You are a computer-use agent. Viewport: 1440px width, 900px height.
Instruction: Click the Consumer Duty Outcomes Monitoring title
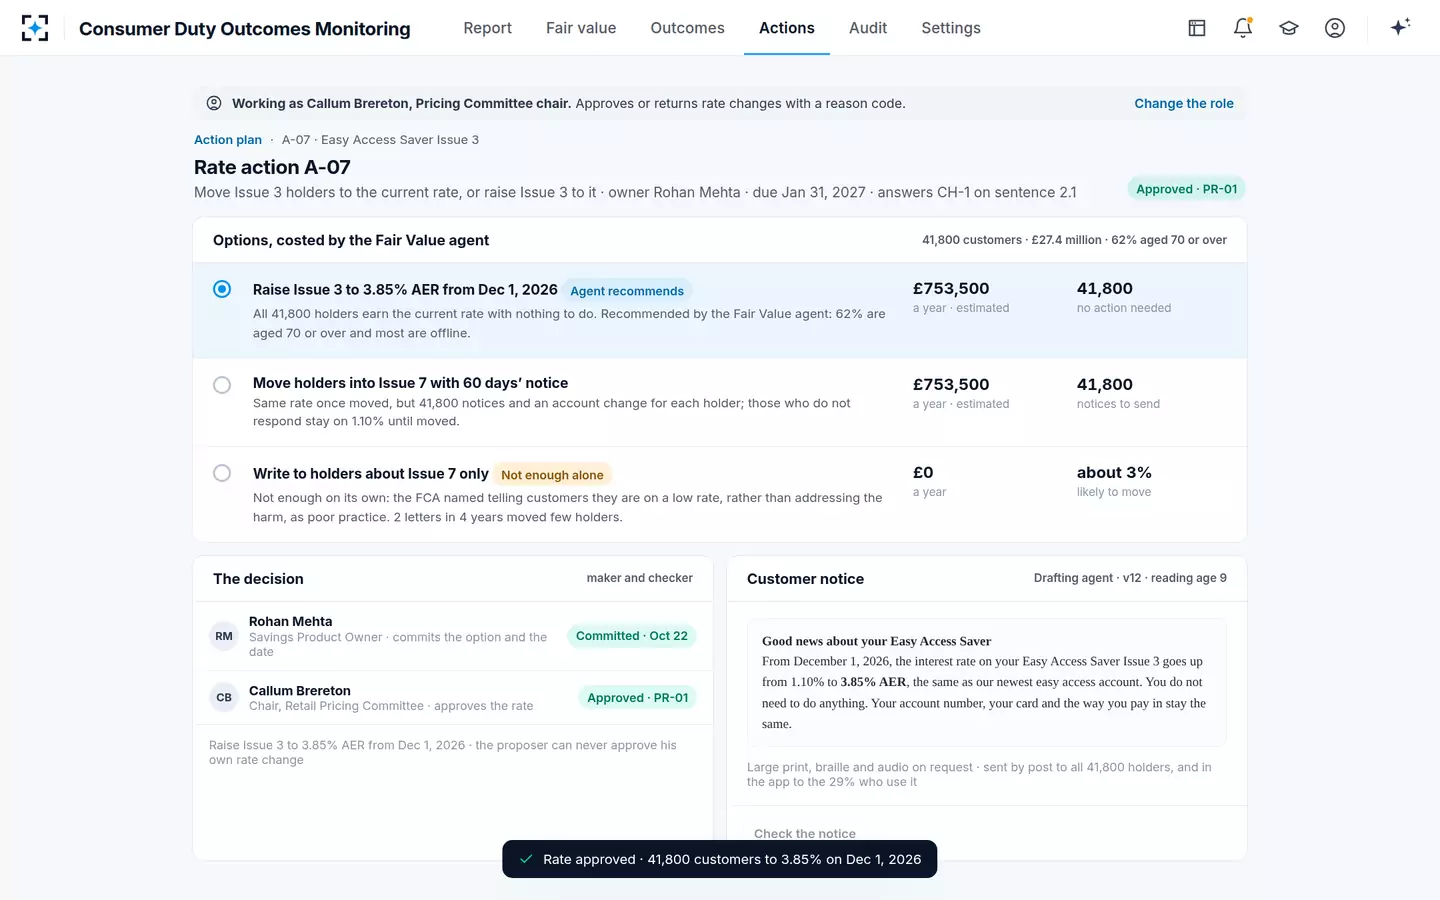[245, 29]
